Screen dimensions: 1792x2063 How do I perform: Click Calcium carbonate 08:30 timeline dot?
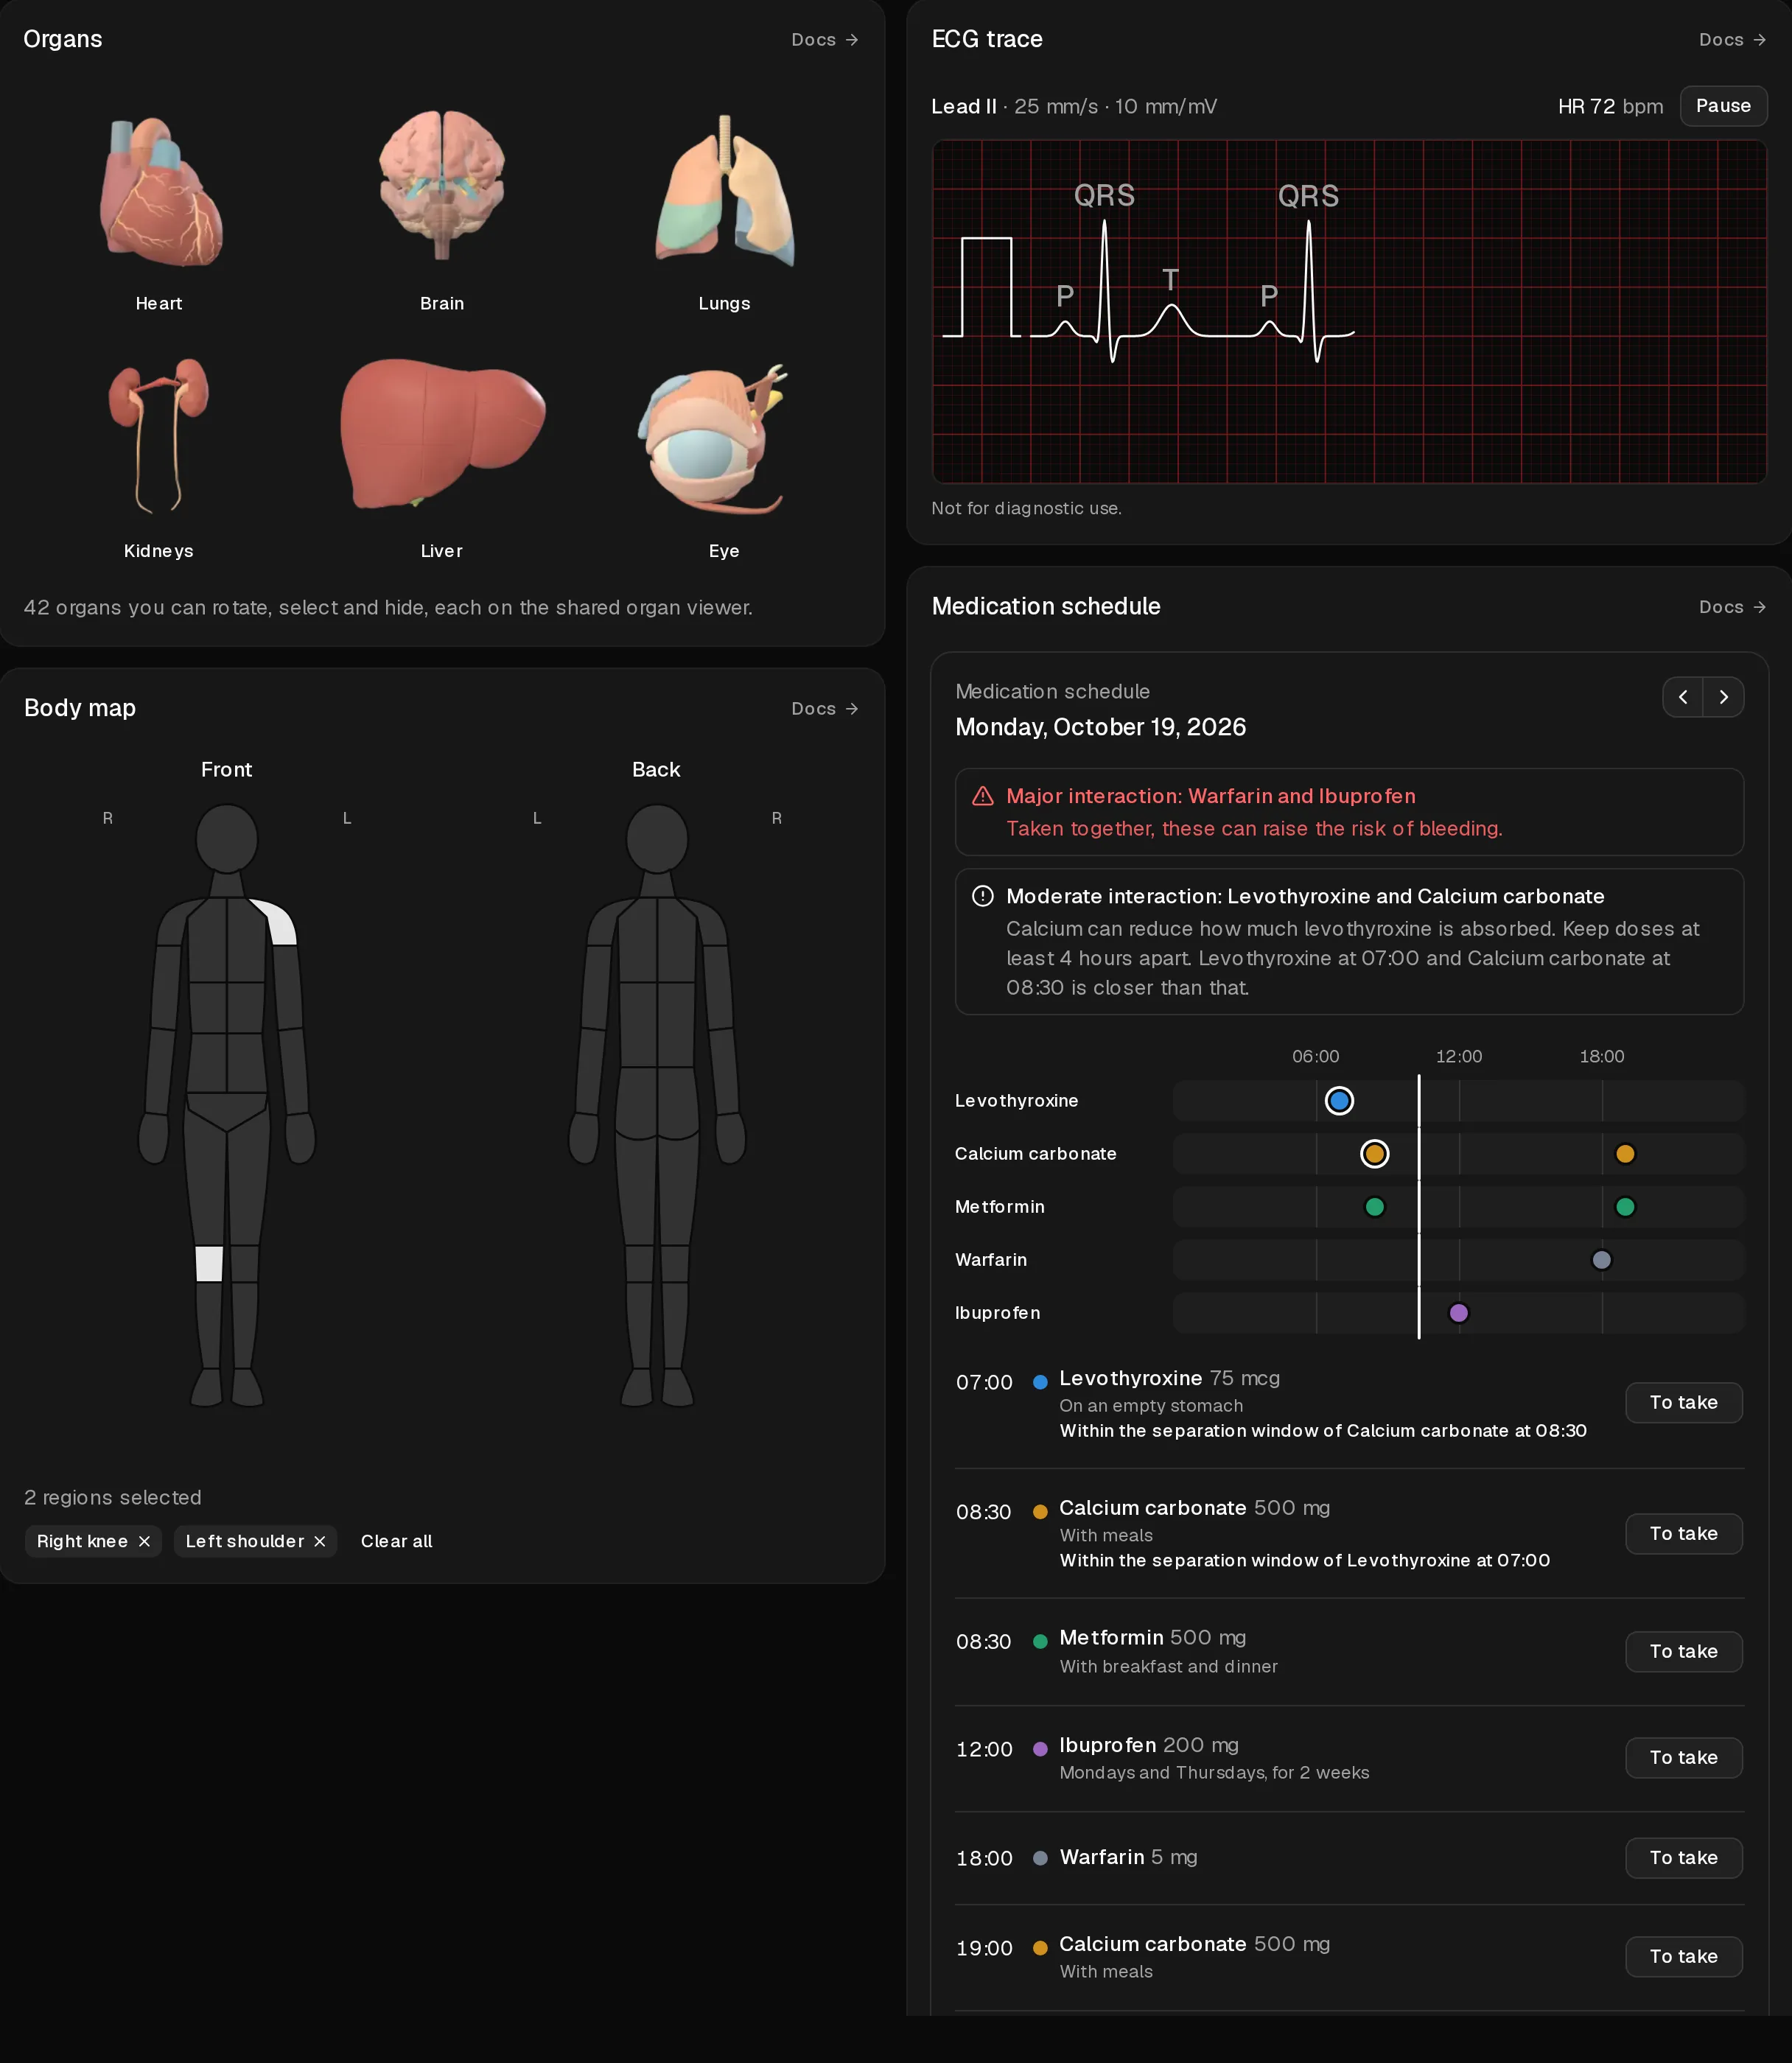click(x=1375, y=1153)
